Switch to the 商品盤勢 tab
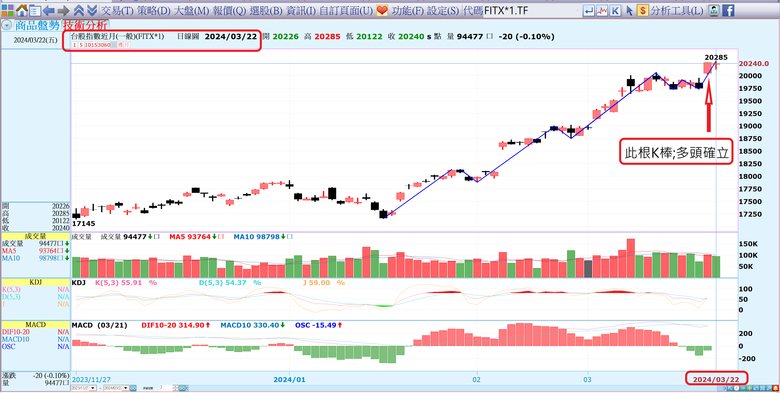Screen dimensions: 780x393 [x=37, y=25]
